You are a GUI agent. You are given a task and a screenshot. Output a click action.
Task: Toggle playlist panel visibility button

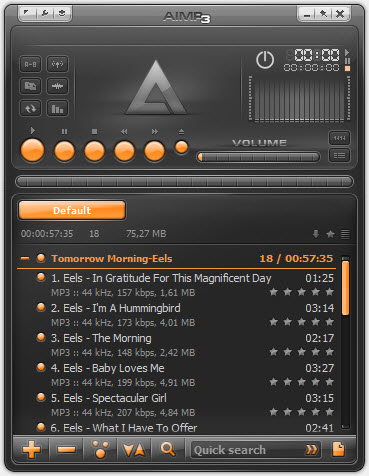339,155
